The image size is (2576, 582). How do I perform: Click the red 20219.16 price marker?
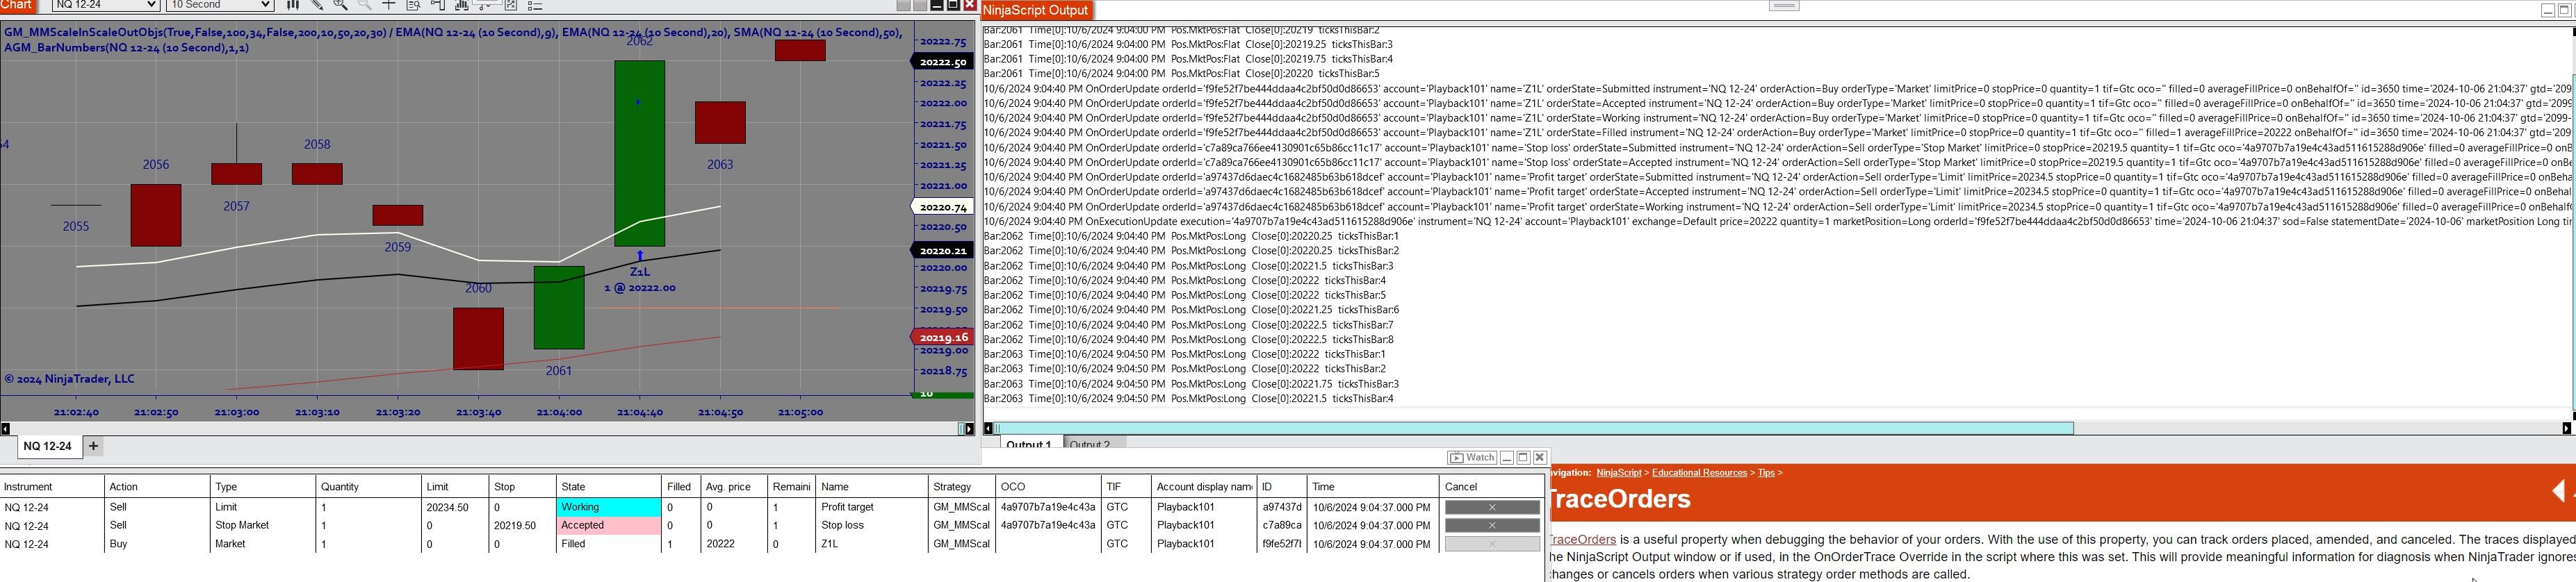coord(943,338)
